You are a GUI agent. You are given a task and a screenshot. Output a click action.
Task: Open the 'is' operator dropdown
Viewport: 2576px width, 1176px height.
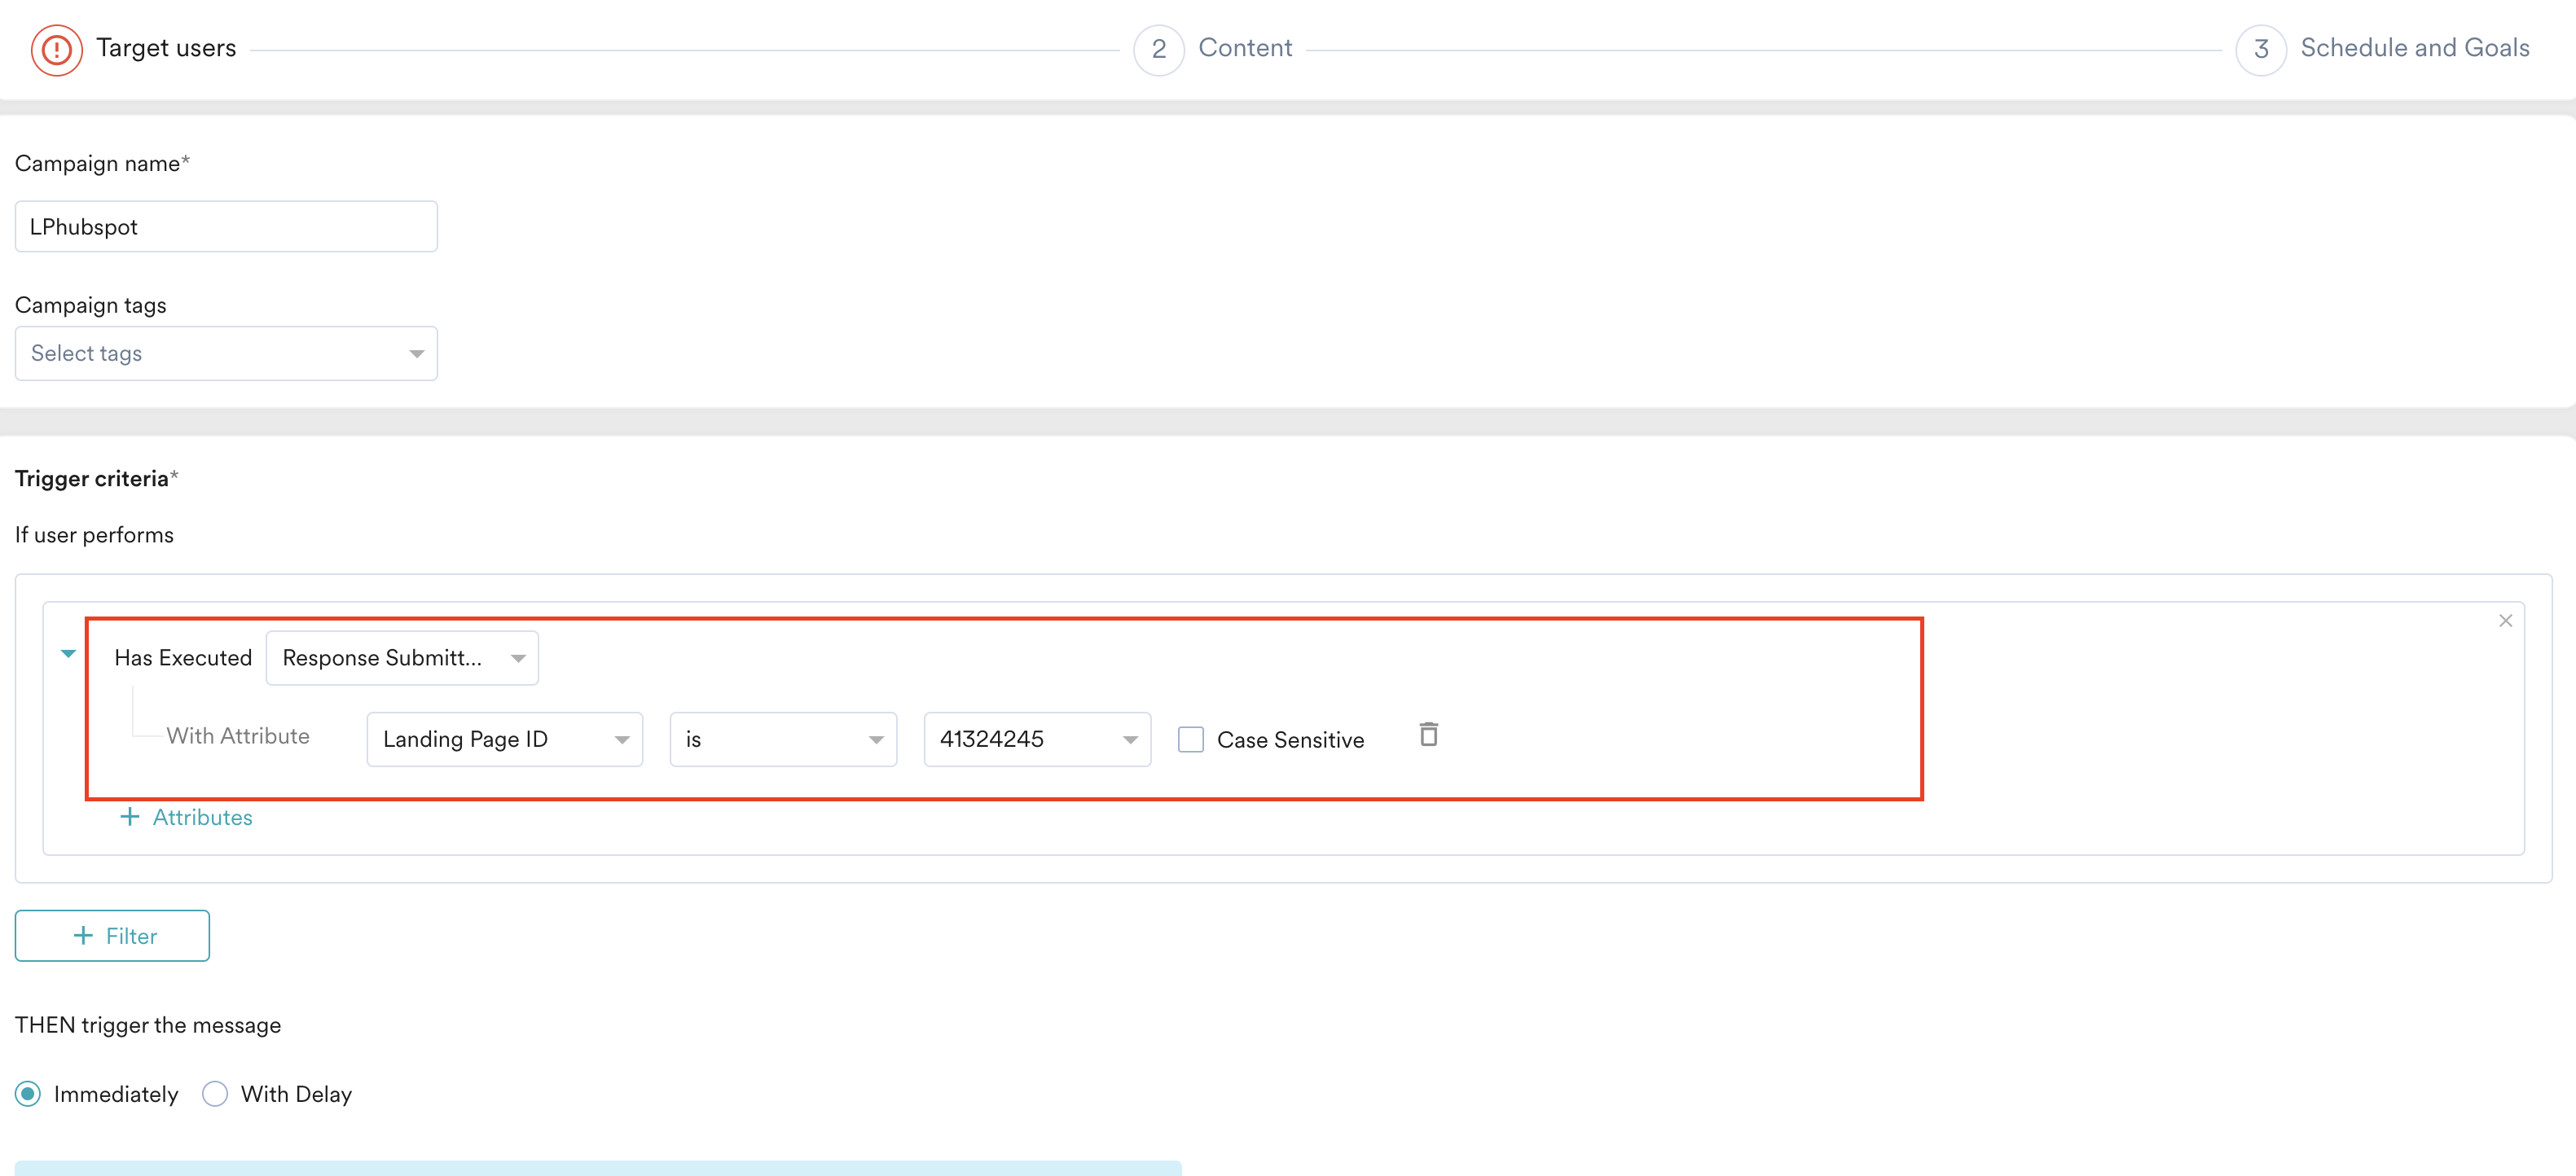(782, 739)
